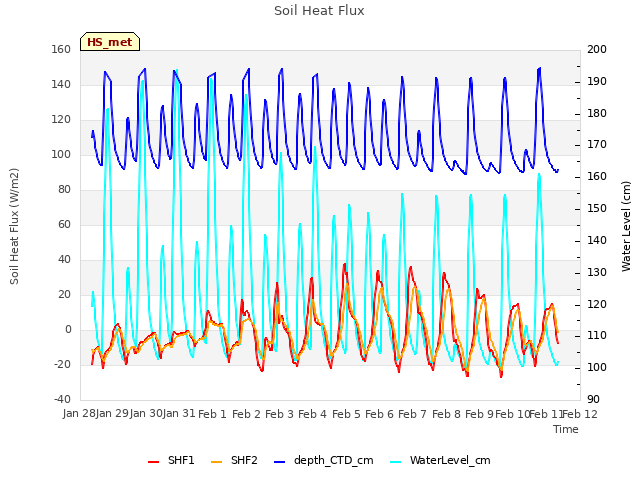
Task: Click the Time x-axis label
Action: tap(566, 429)
